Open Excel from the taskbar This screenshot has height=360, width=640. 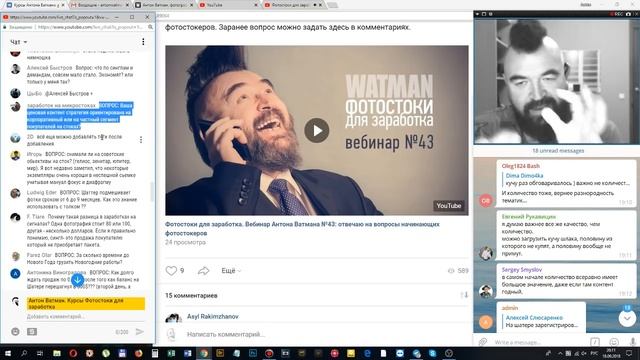[171, 353]
